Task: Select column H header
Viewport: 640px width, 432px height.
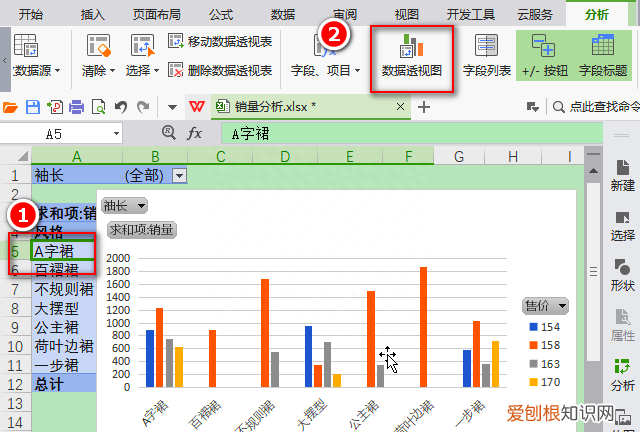Action: click(513, 156)
